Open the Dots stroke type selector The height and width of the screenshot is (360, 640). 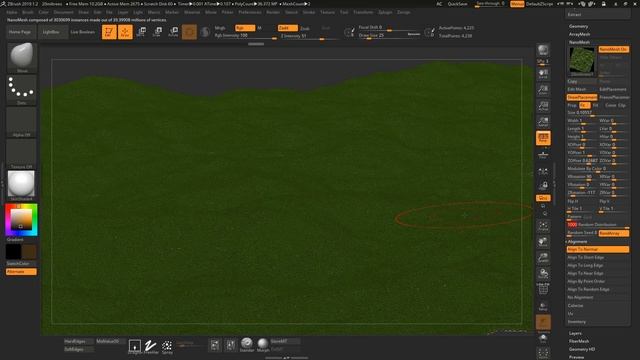pyautogui.click(x=22, y=90)
